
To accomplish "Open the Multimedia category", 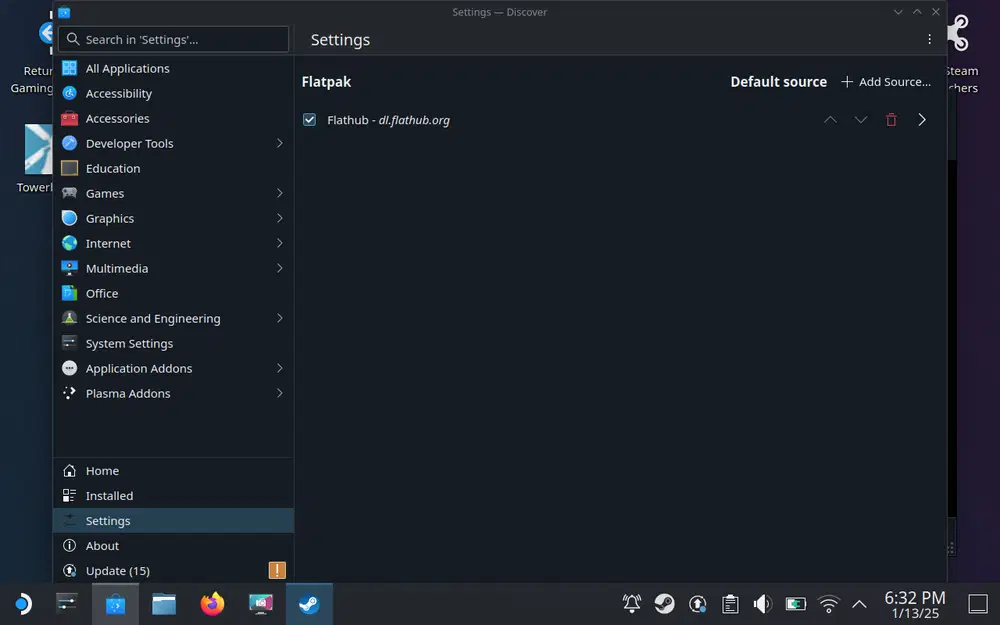I will point(173,268).
